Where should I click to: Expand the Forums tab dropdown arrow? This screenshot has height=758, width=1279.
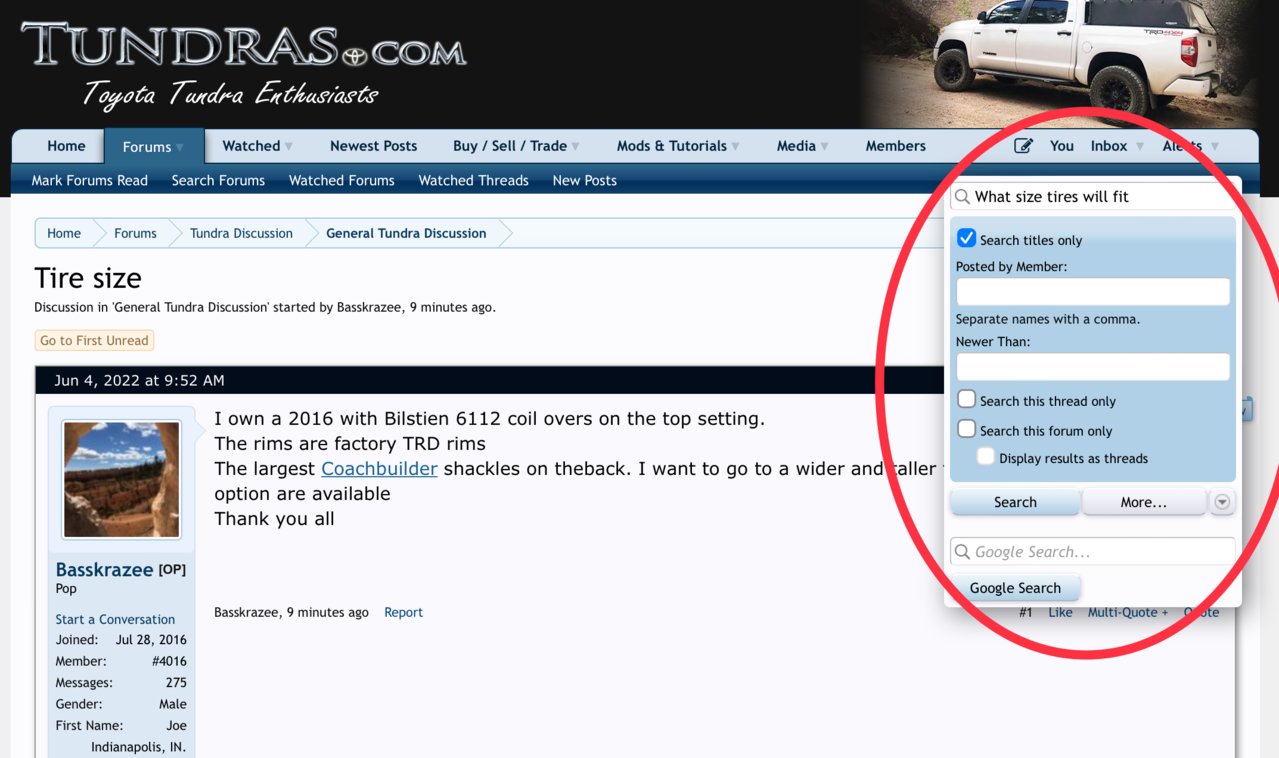[x=180, y=147]
